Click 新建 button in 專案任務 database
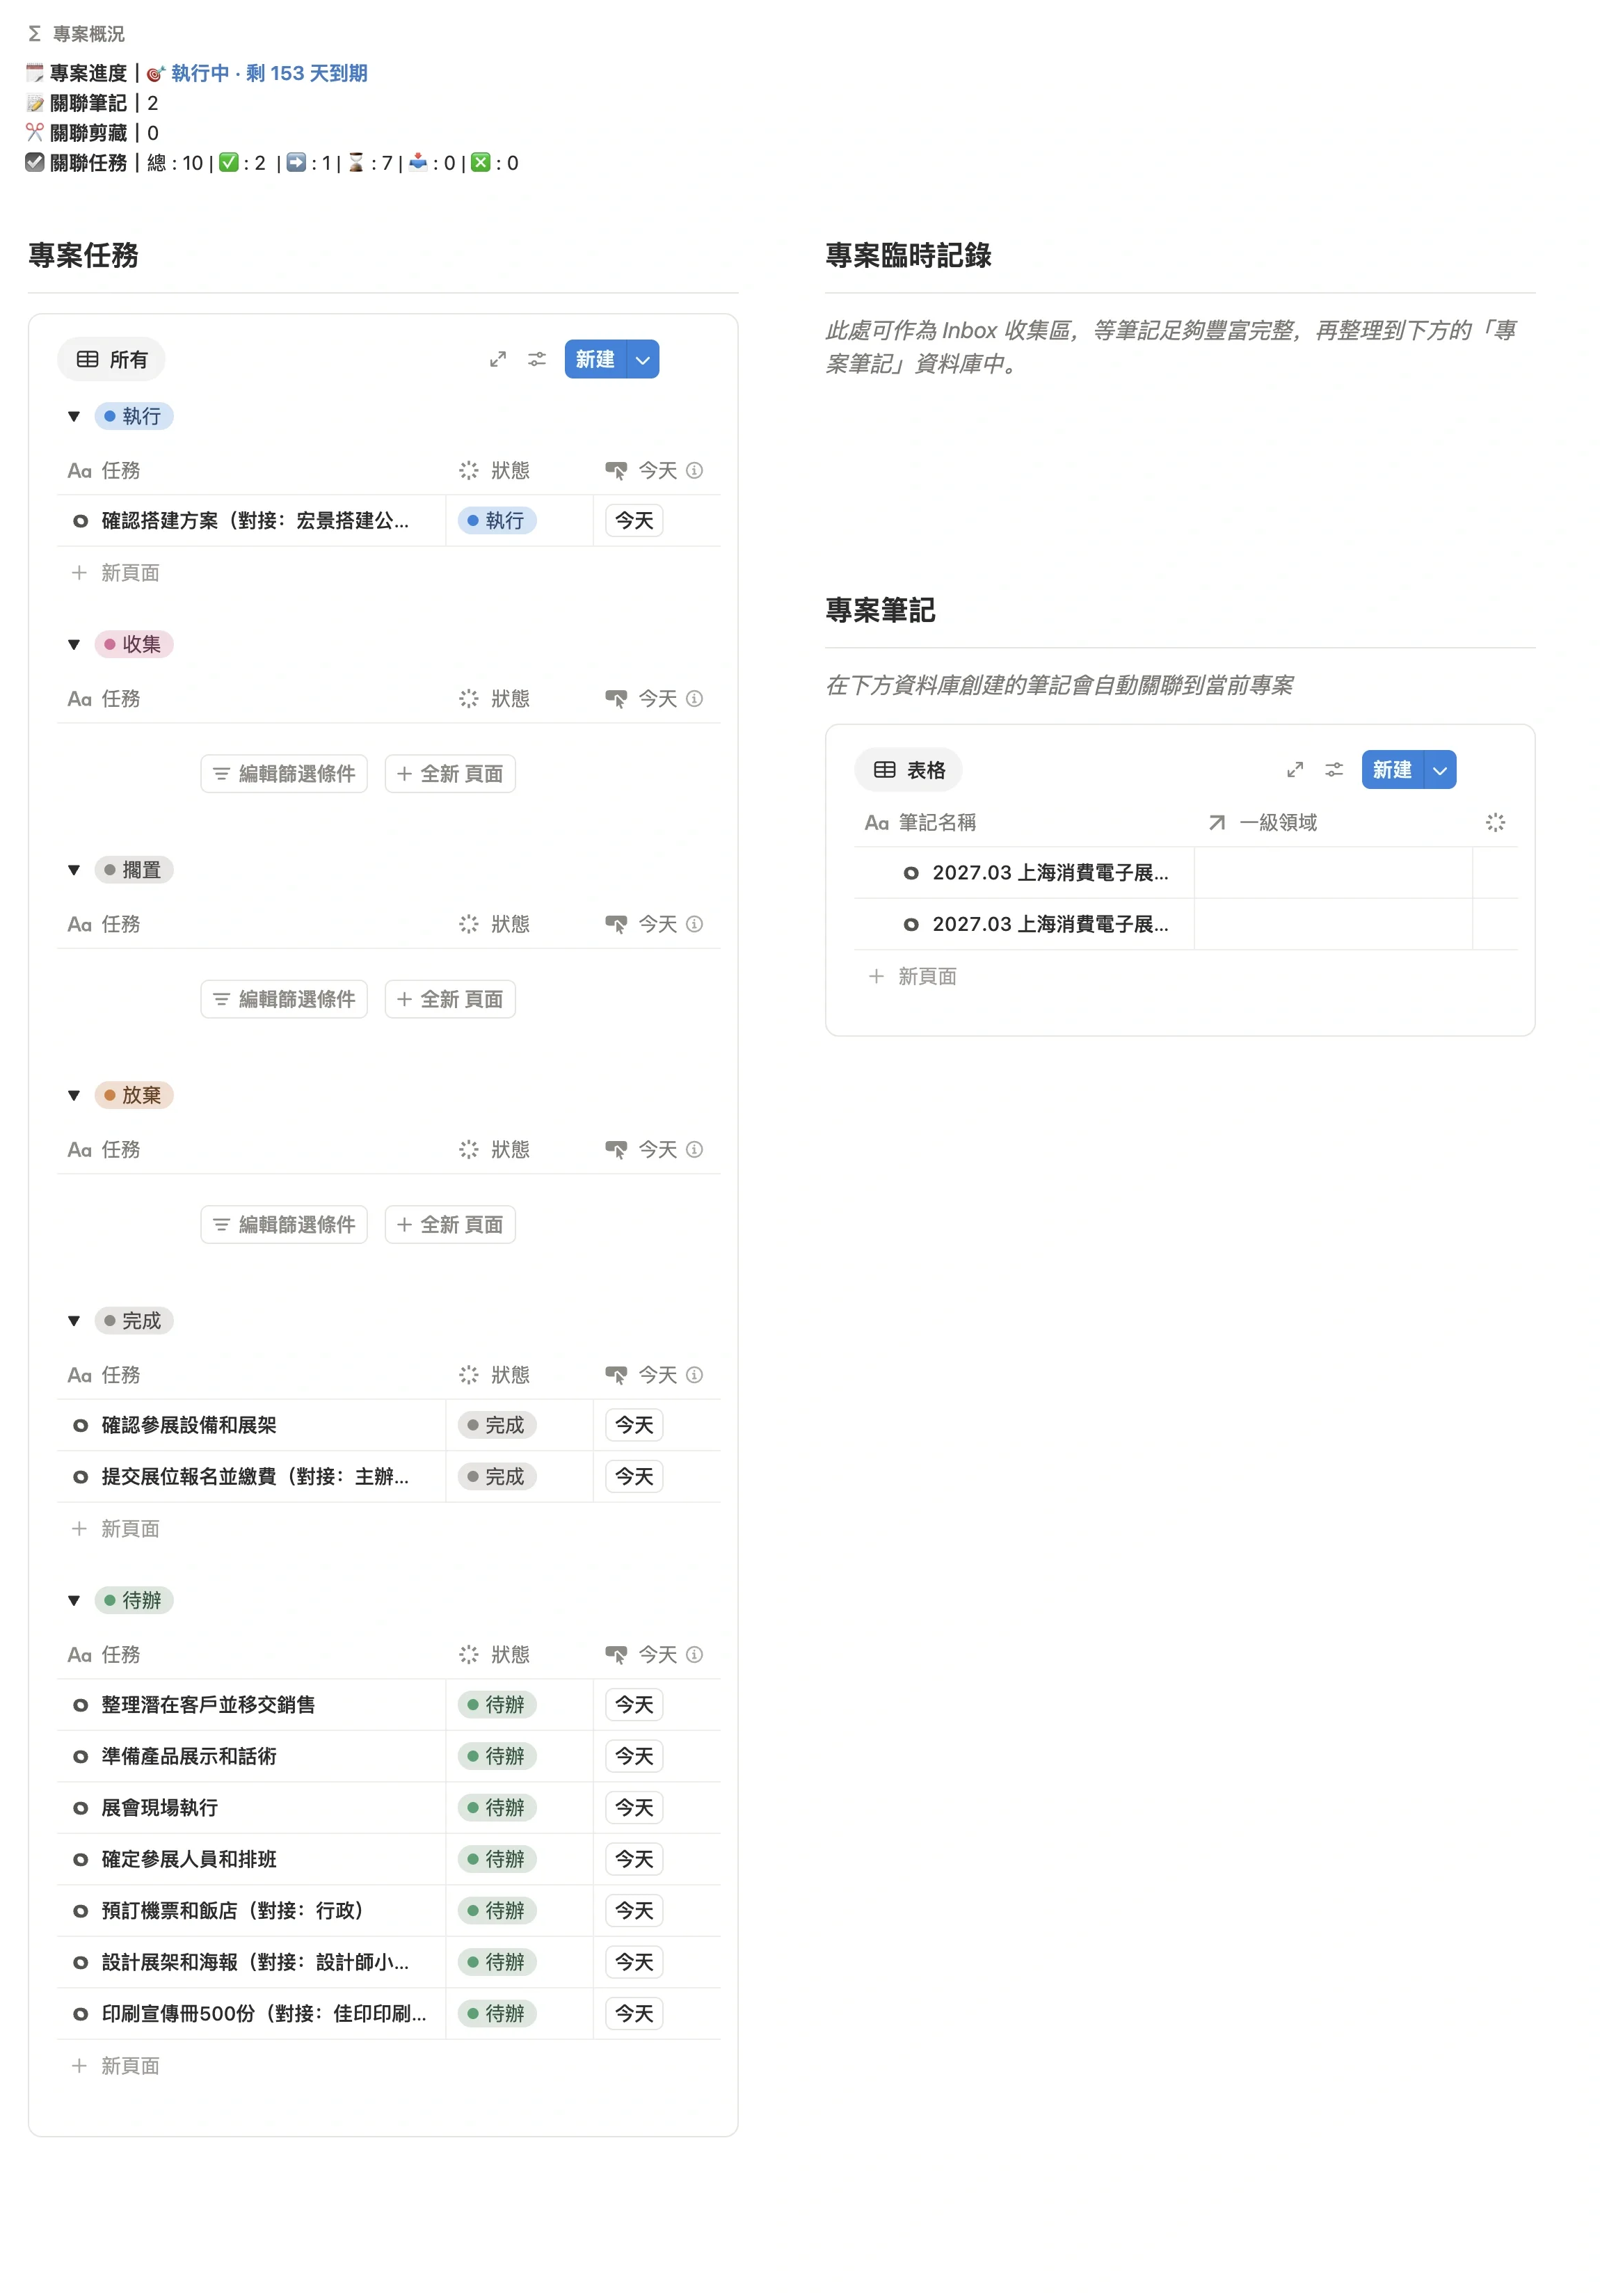This screenshot has height=2296, width=1600. pos(595,359)
